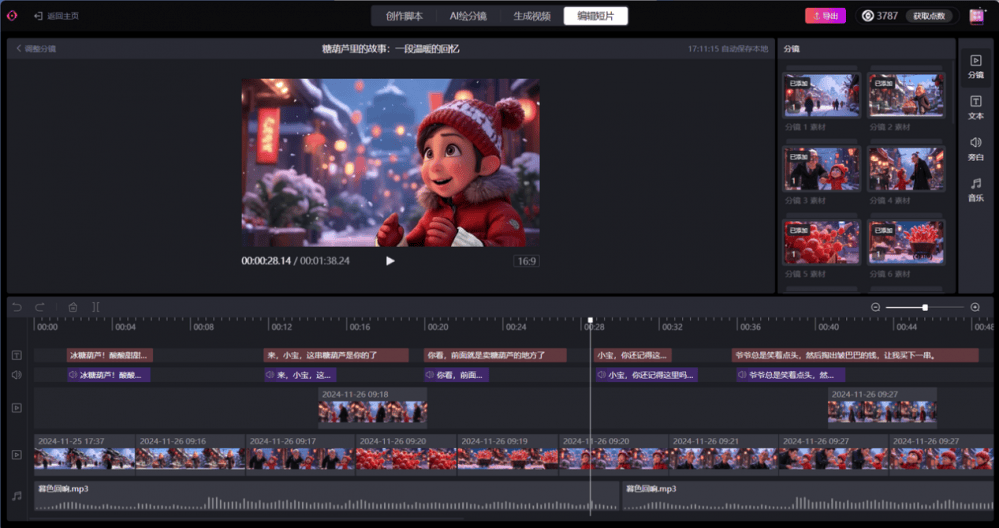Select video clip 2024-11-26 09:17
This screenshot has width=999, height=528.
pos(300,455)
